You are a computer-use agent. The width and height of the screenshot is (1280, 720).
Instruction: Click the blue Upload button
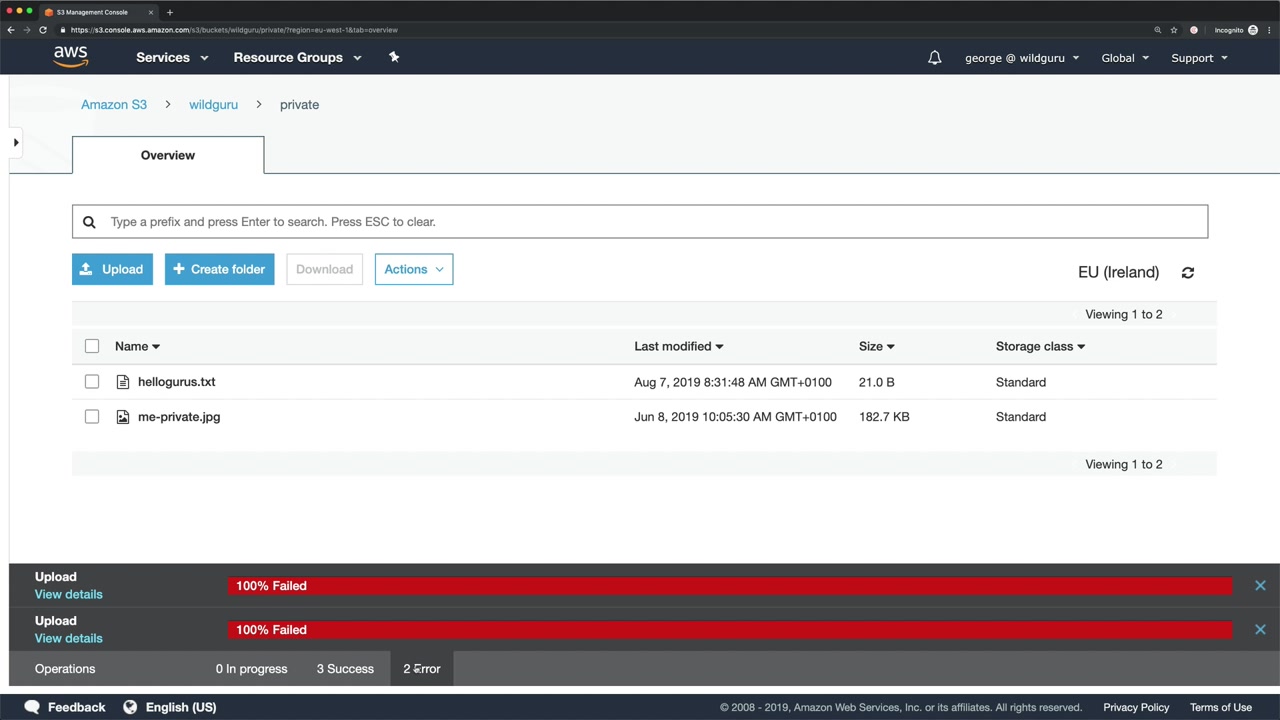(x=112, y=269)
